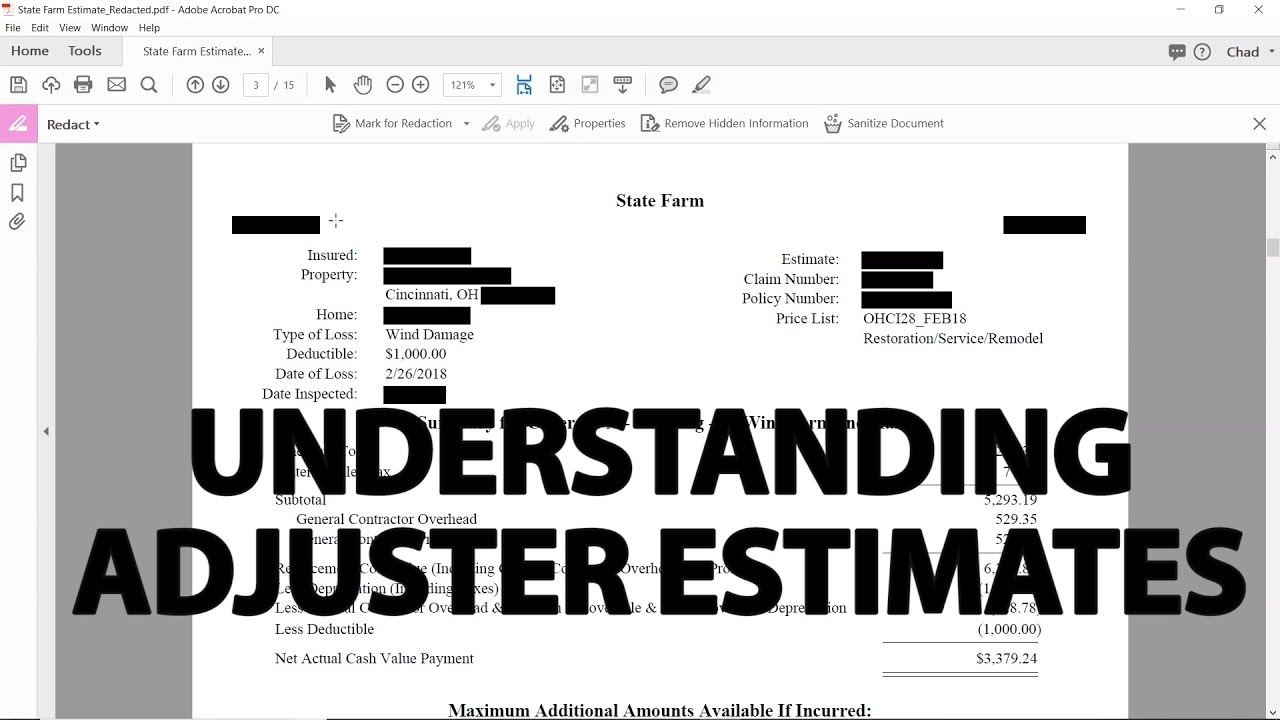Toggle full screen mode icon
The width and height of the screenshot is (1280, 720).
[590, 85]
